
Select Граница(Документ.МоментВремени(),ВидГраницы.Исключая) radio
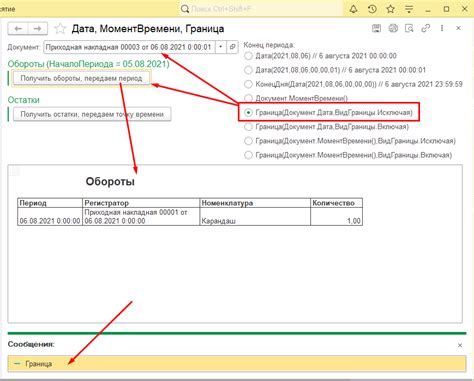pyautogui.click(x=248, y=141)
